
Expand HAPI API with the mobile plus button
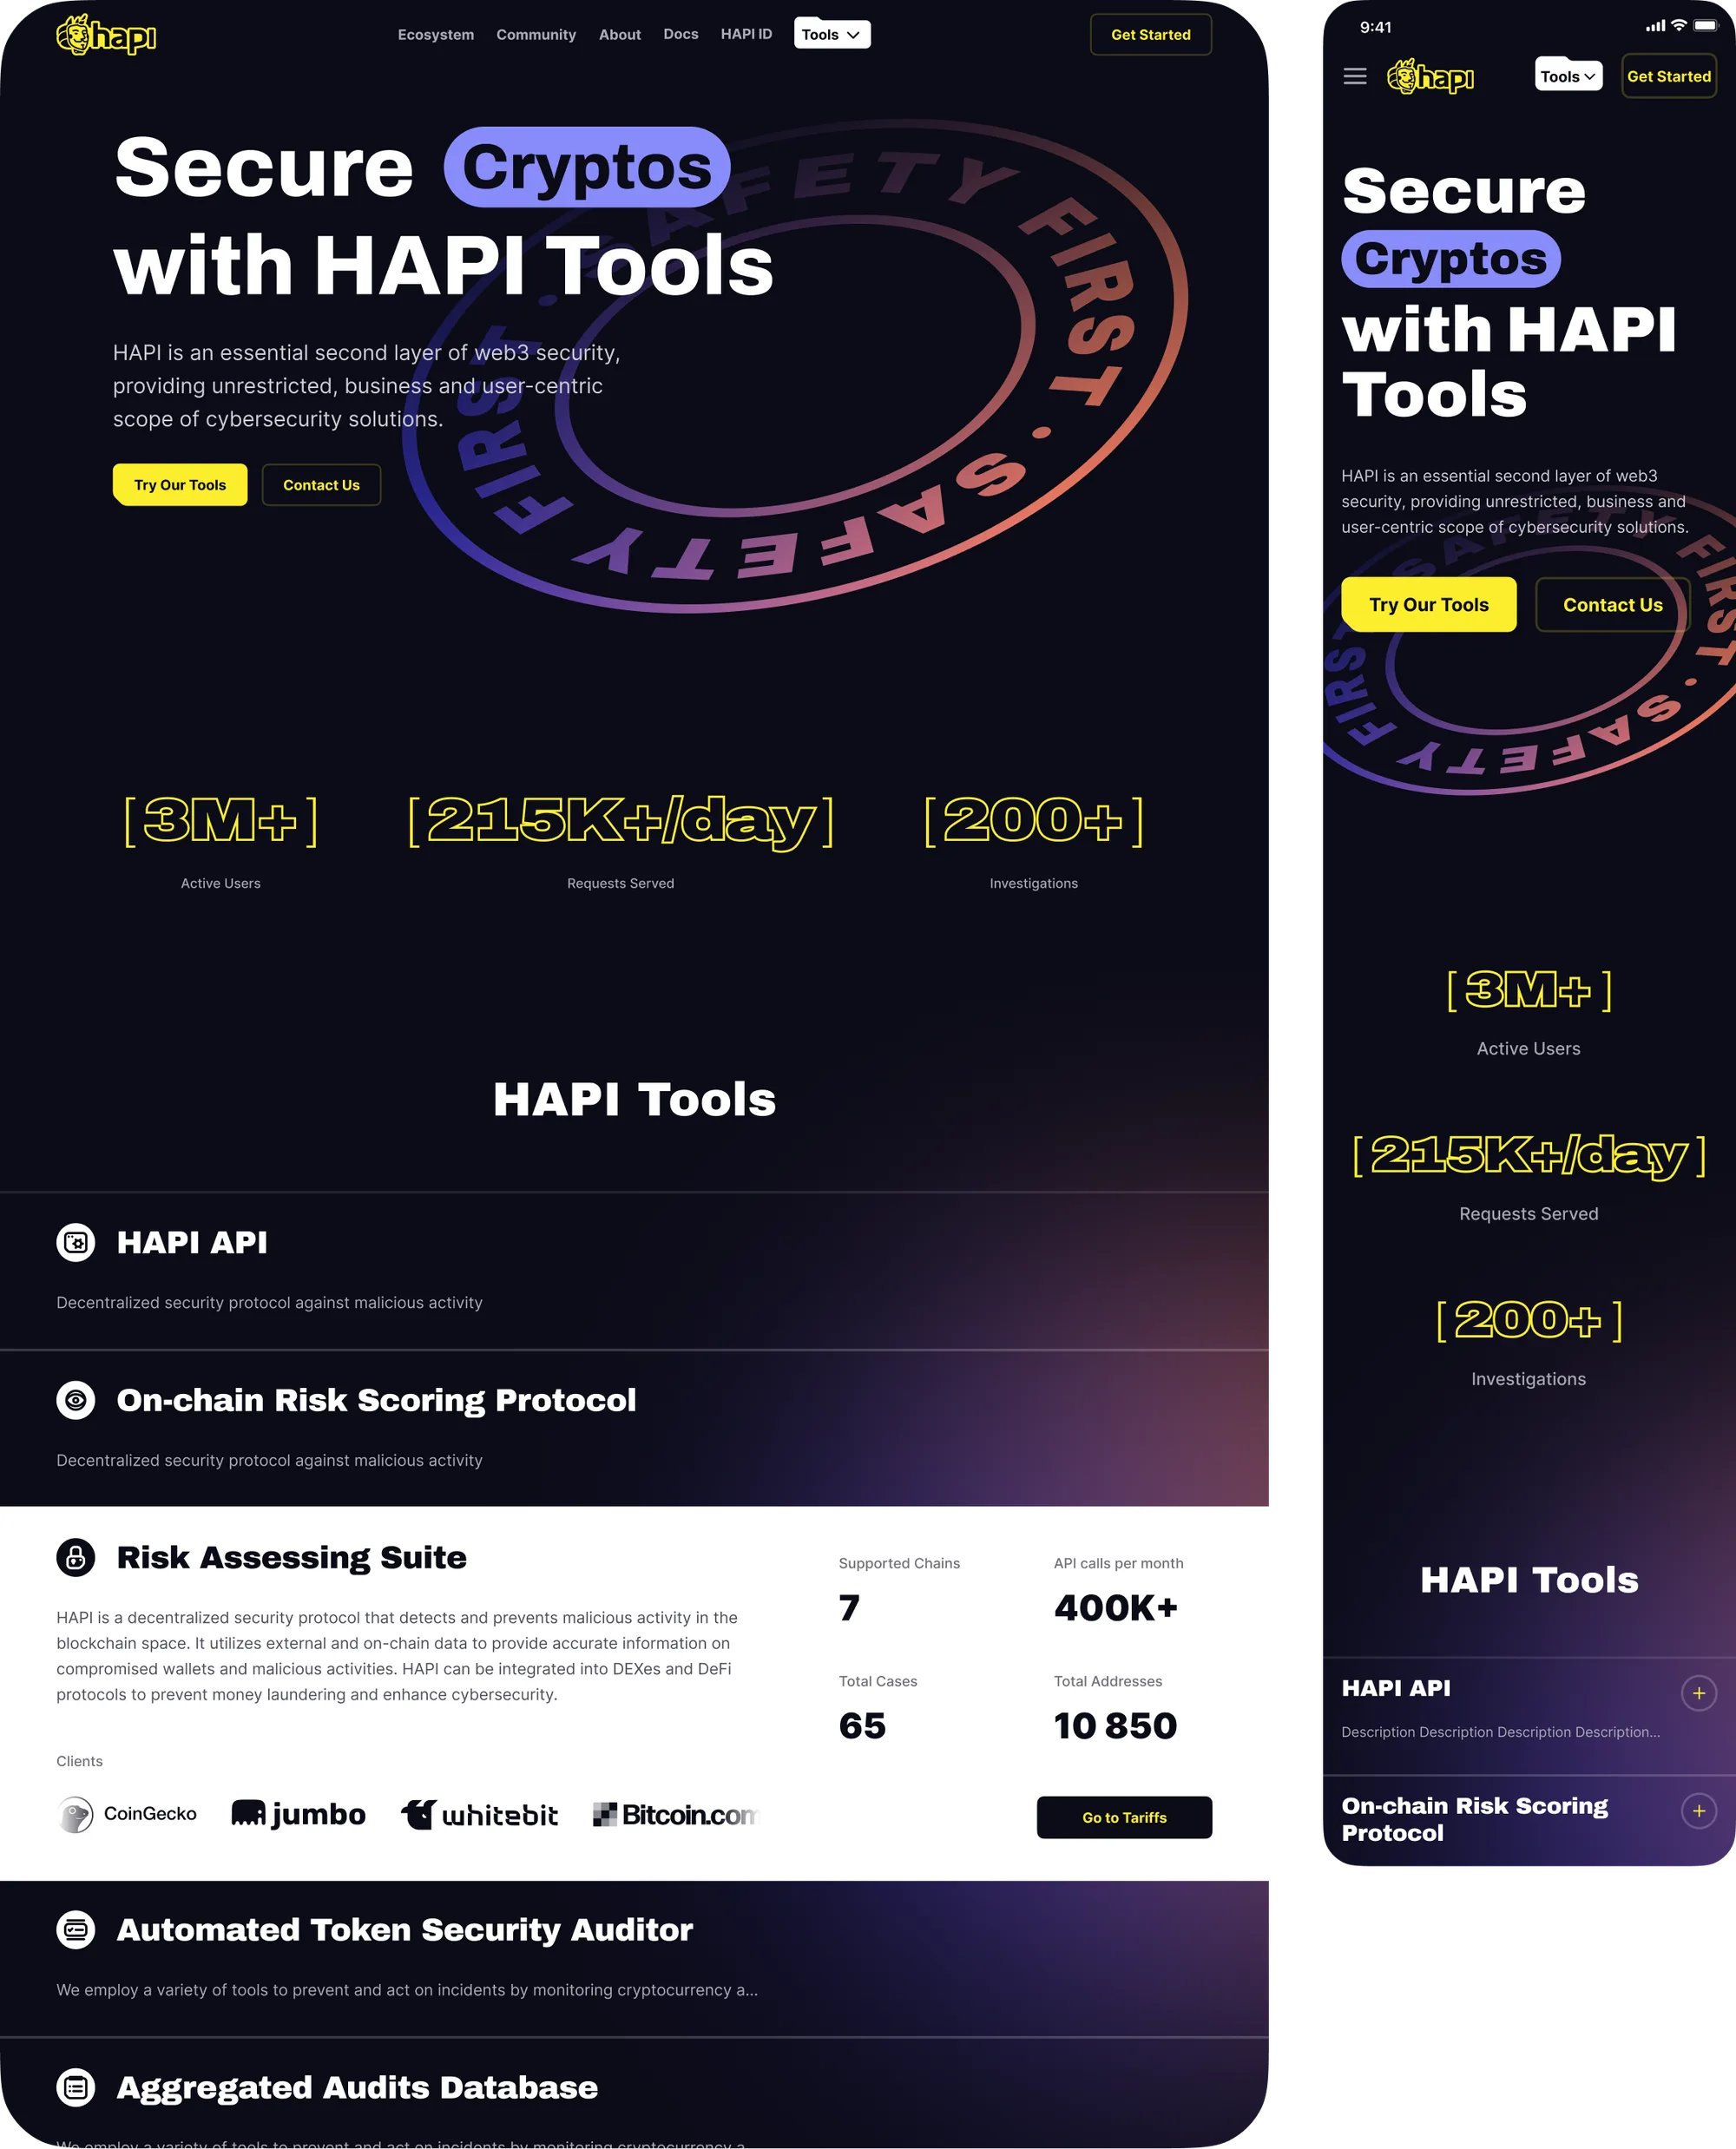point(1699,1694)
